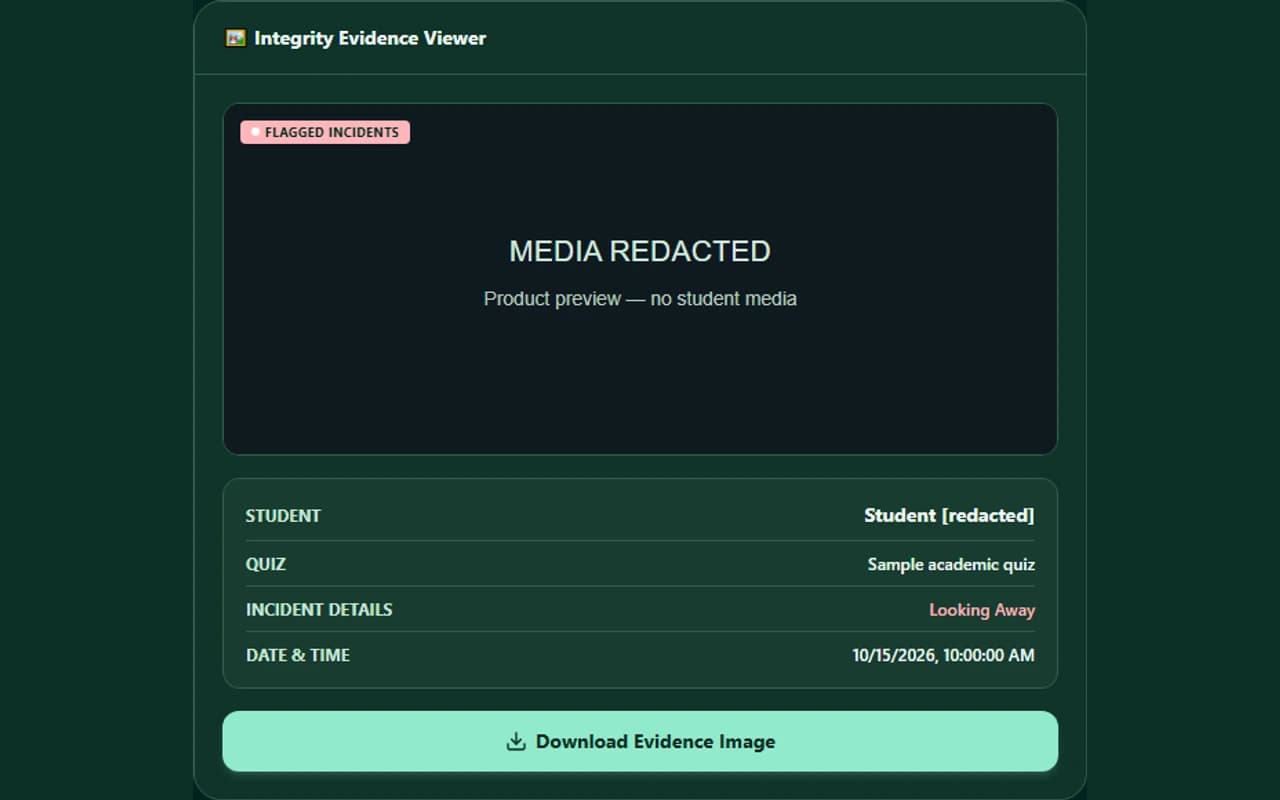Click the QUIZ row label
Image resolution: width=1280 pixels, height=800 pixels.
point(266,564)
